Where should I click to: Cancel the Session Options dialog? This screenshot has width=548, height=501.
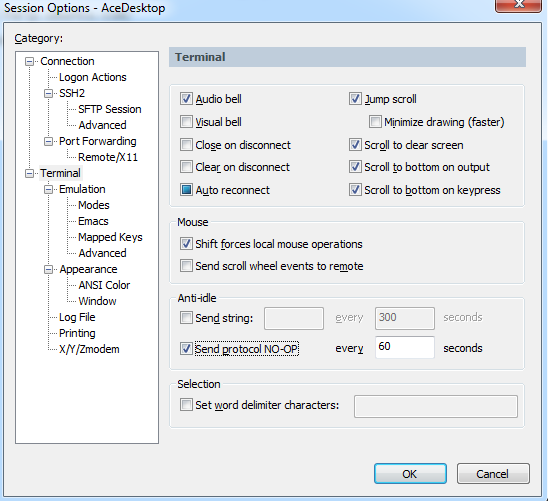493,474
